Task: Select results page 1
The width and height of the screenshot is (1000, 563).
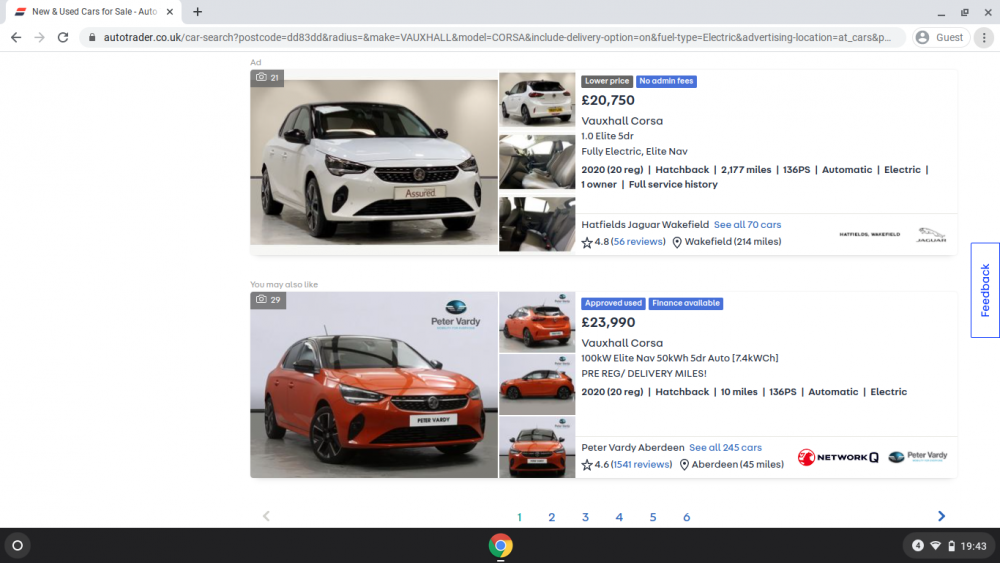Action: pos(519,518)
